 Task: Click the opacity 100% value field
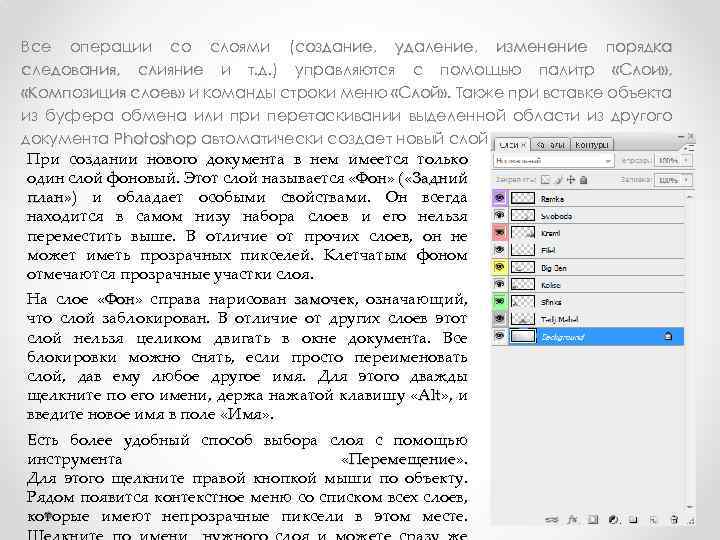click(x=668, y=160)
